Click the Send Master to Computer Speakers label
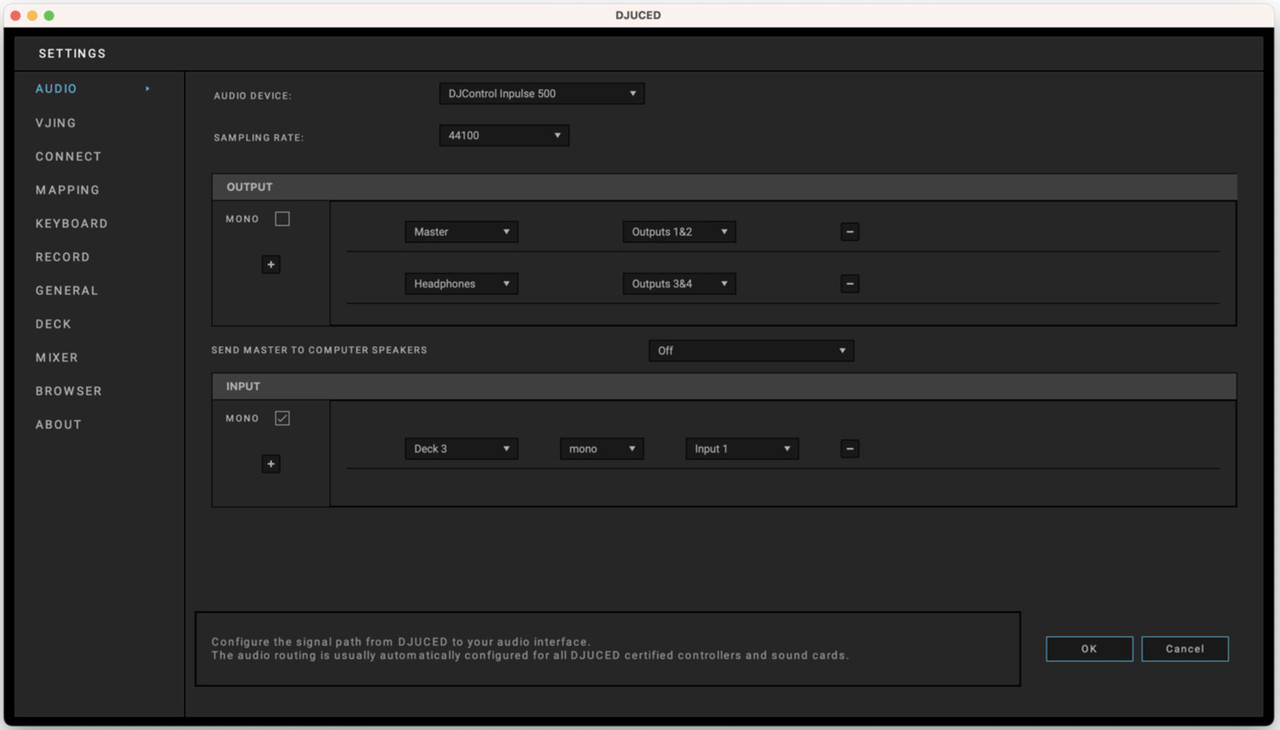Image resolution: width=1280 pixels, height=730 pixels. (x=319, y=351)
